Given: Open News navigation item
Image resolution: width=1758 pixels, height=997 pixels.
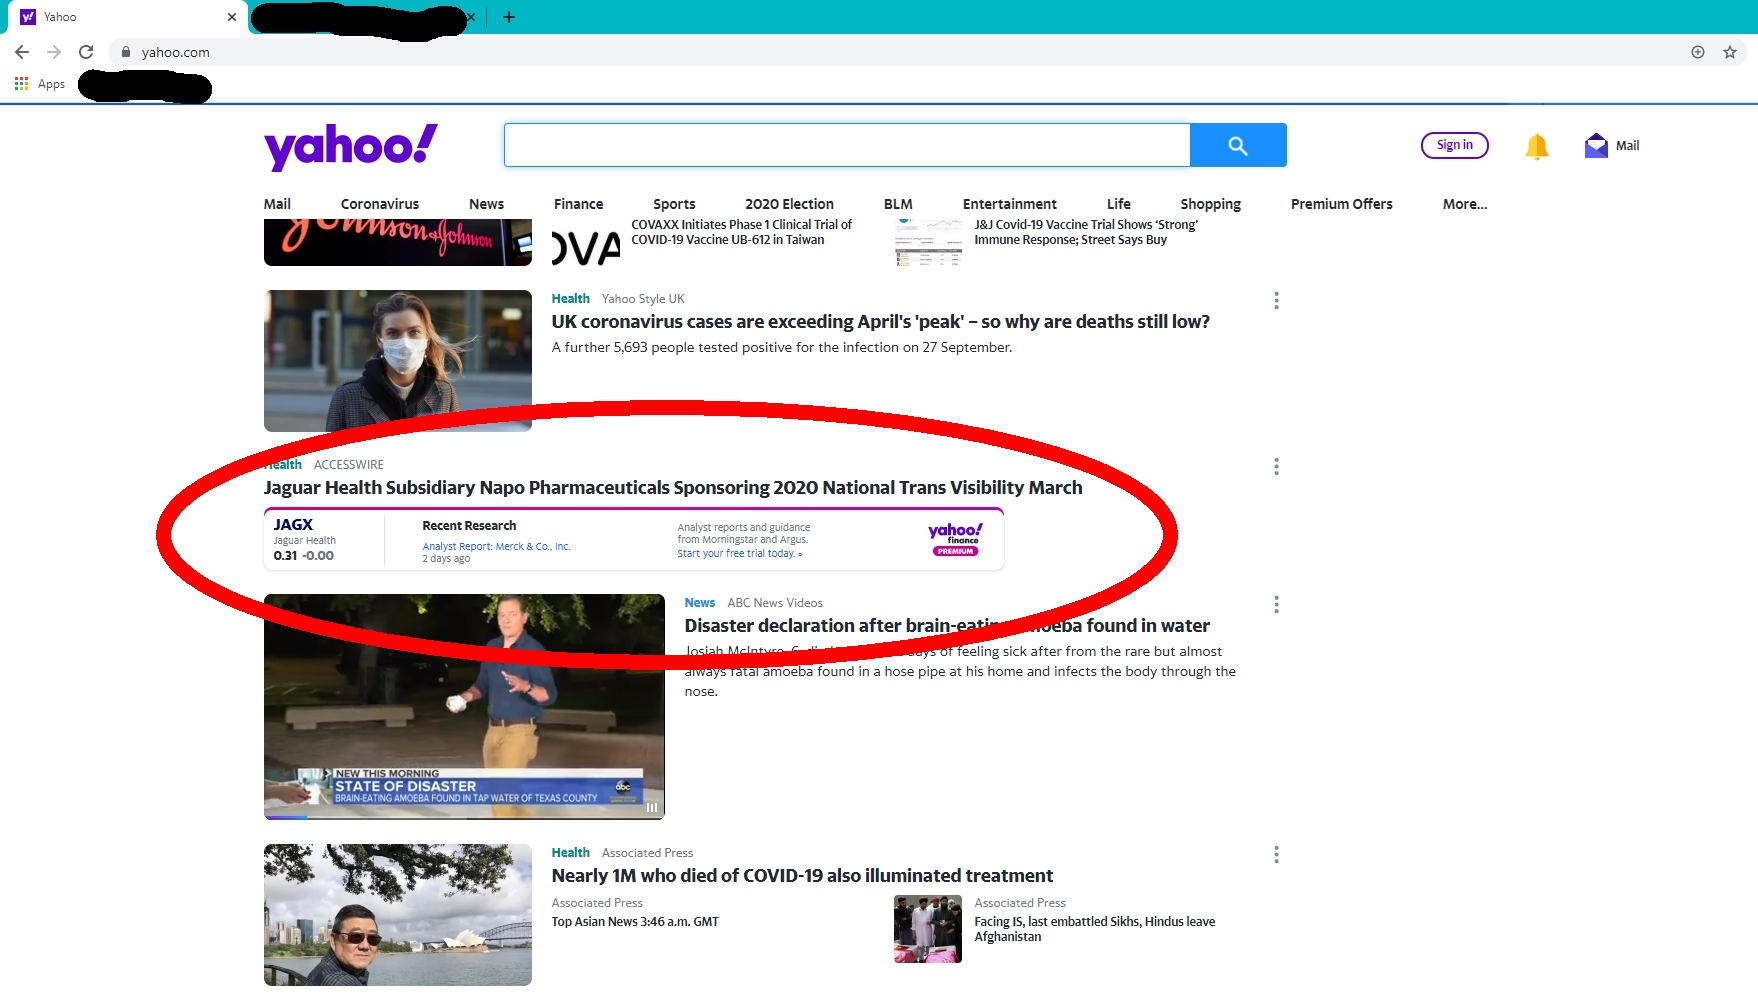Looking at the screenshot, I should (x=486, y=204).
